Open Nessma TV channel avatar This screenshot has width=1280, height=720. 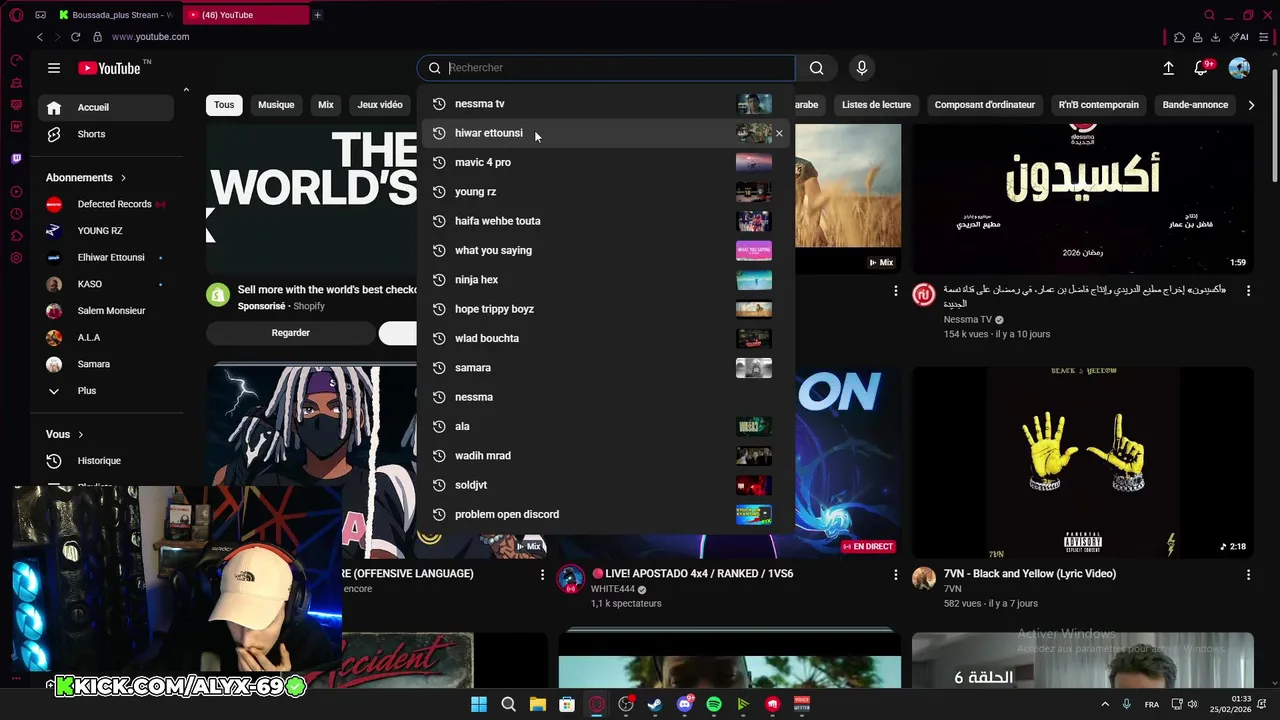[x=924, y=294]
